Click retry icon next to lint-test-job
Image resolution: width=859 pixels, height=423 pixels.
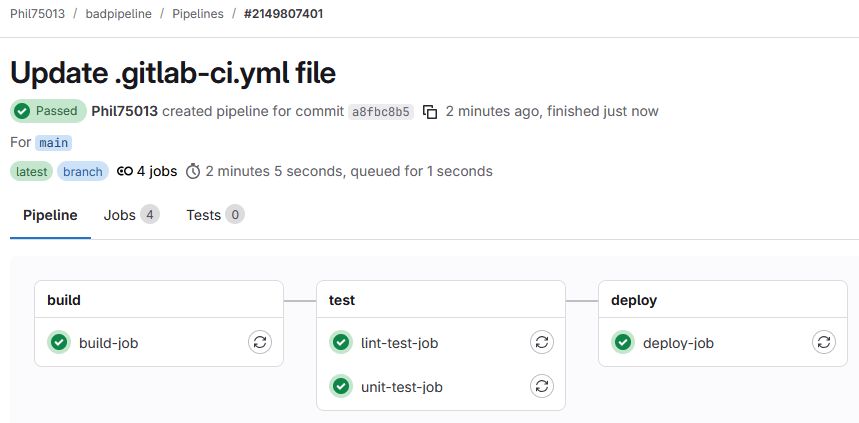pos(541,343)
